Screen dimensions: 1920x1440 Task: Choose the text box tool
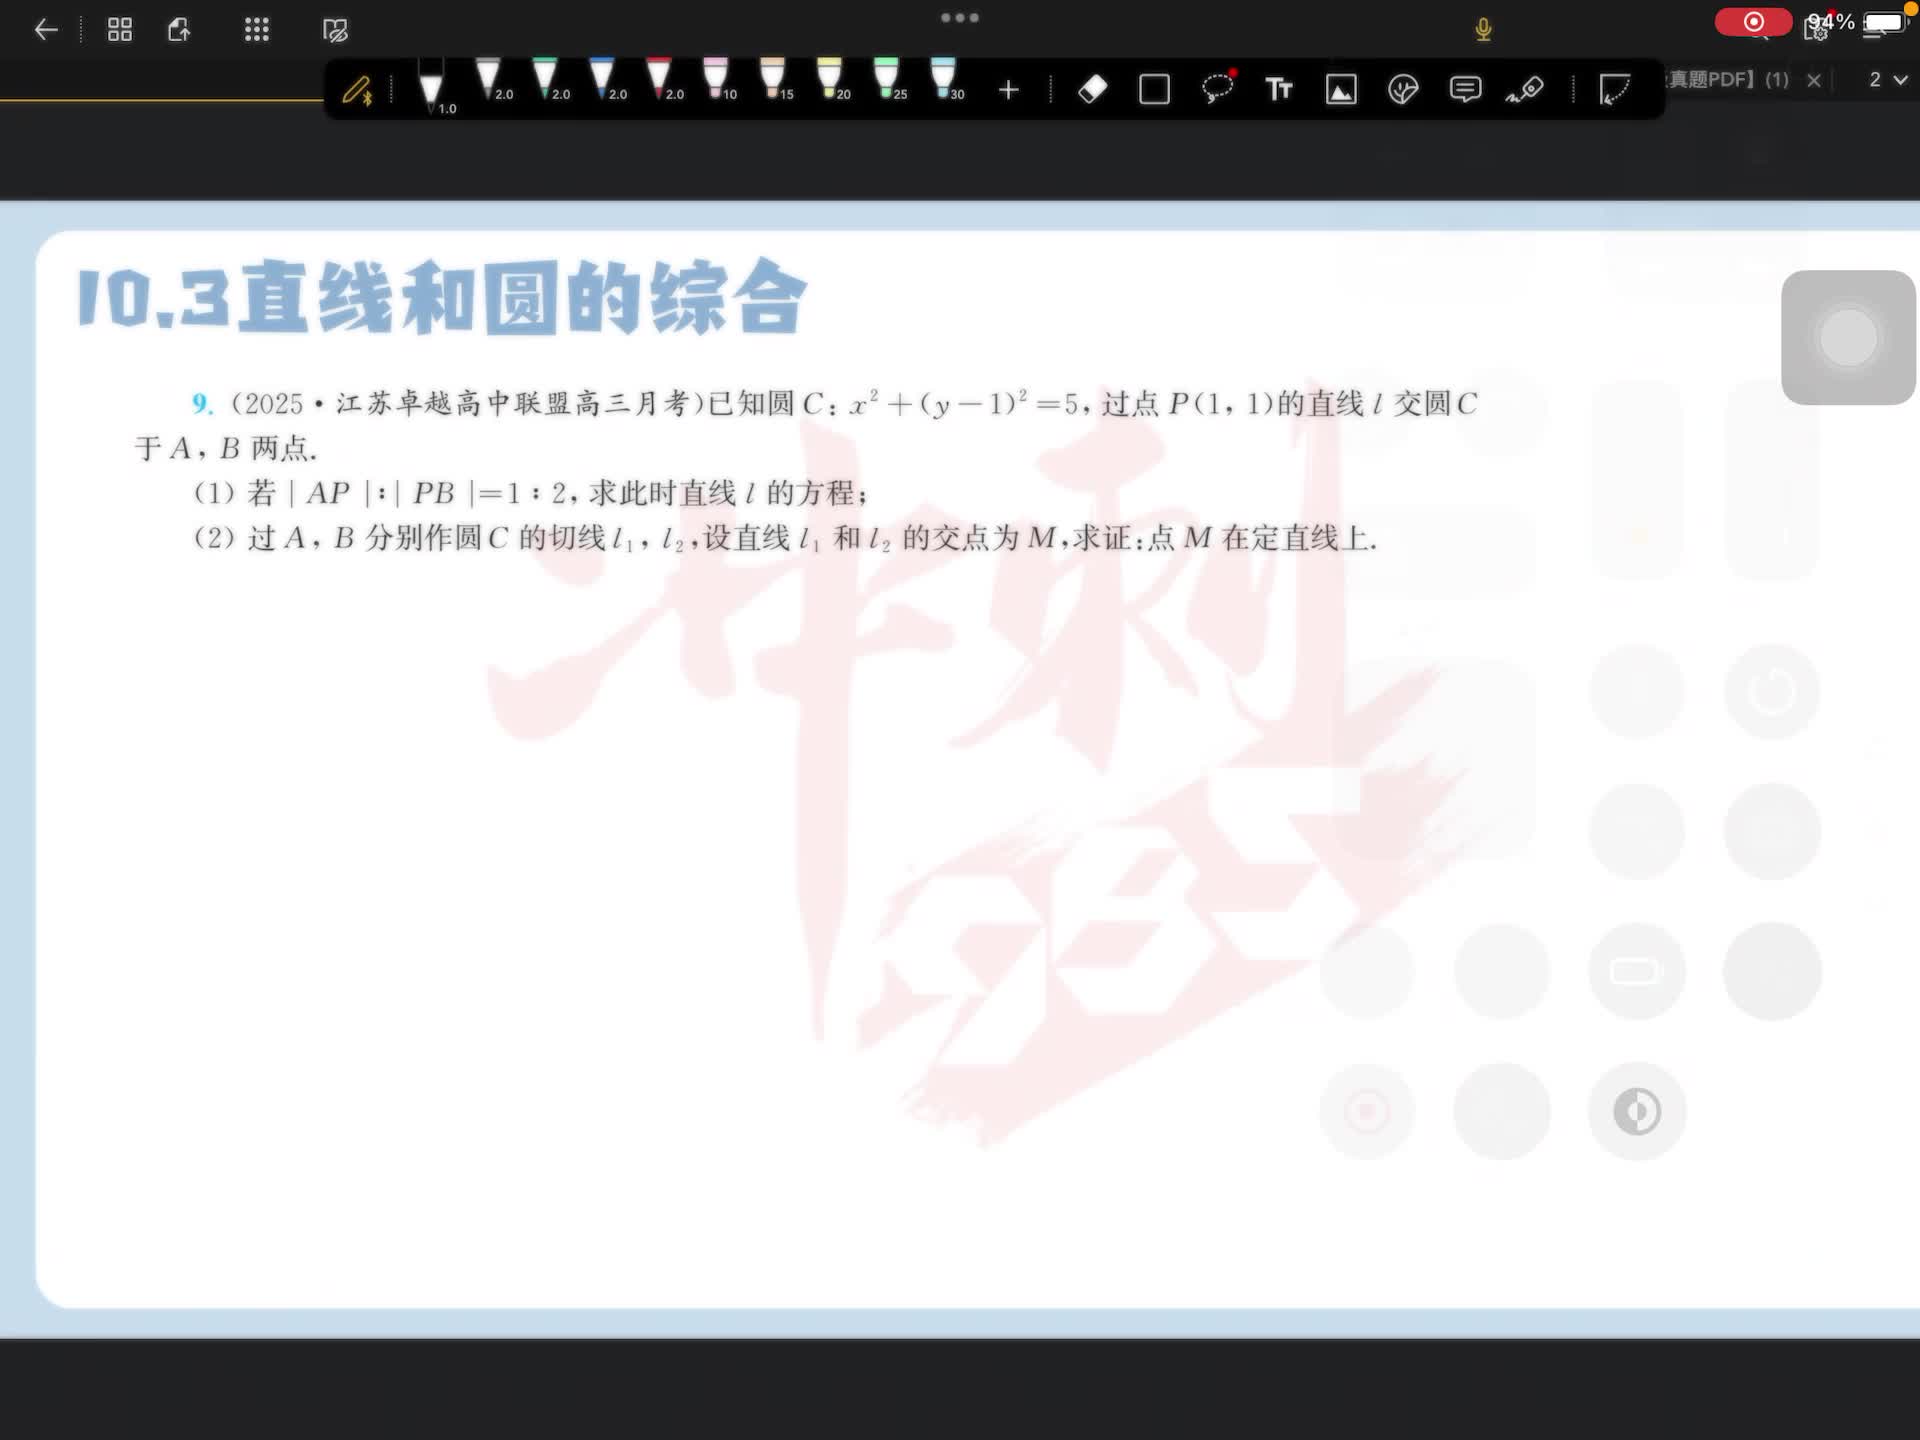pyautogui.click(x=1279, y=90)
